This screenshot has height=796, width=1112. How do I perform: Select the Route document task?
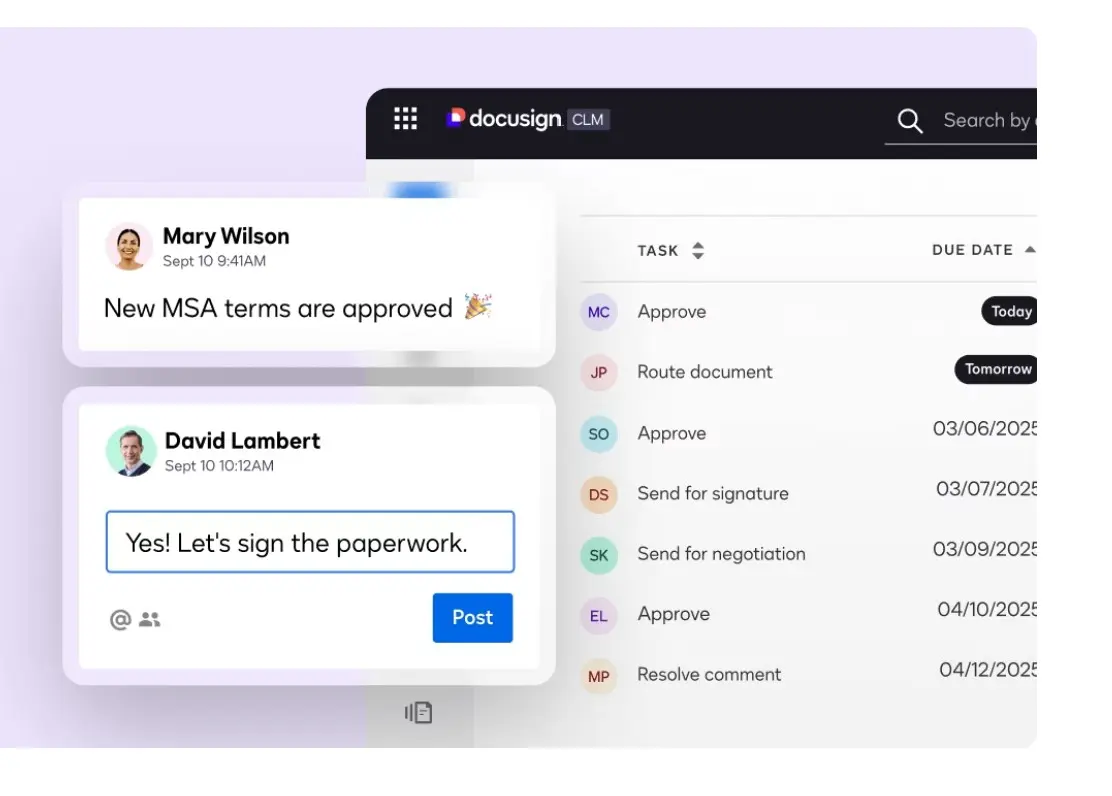[x=705, y=372]
